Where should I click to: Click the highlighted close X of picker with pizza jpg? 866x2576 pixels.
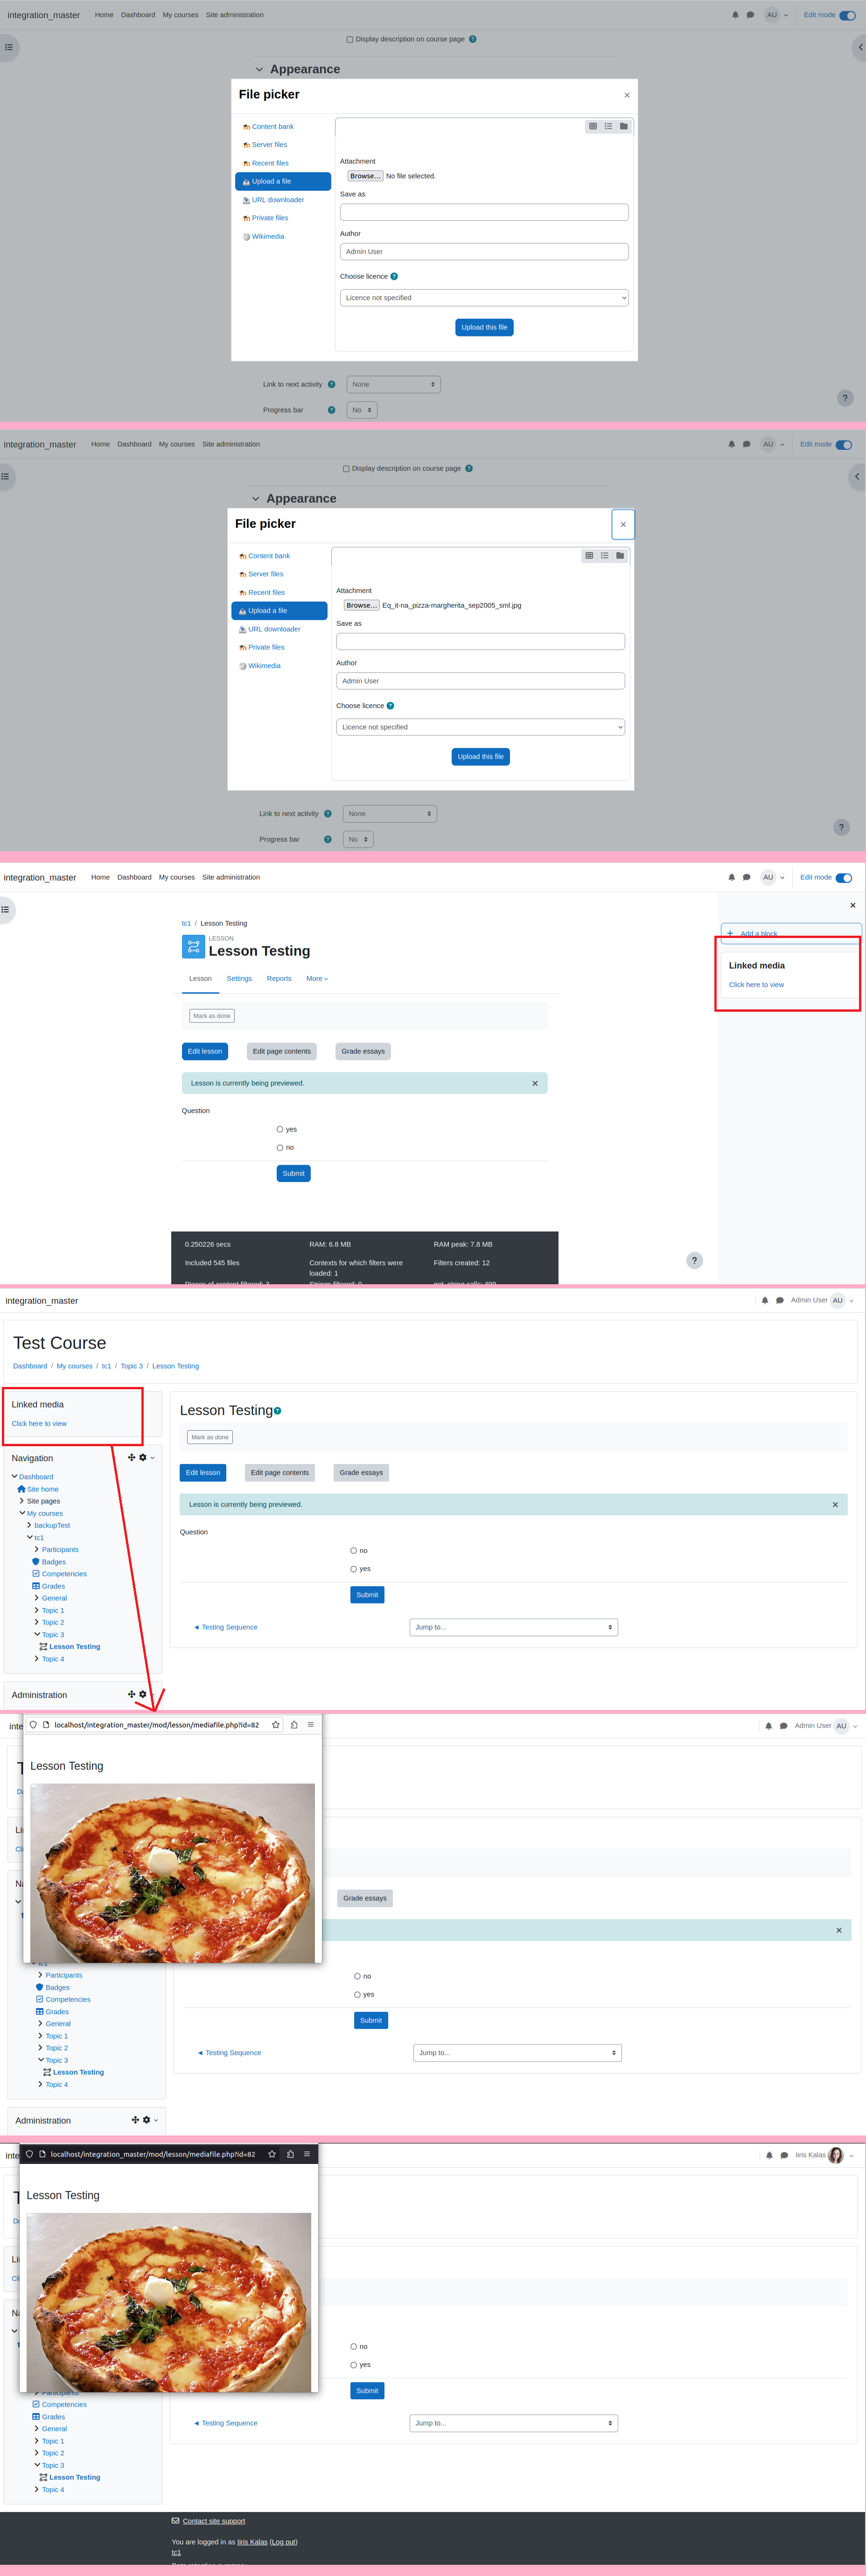pos(623,524)
